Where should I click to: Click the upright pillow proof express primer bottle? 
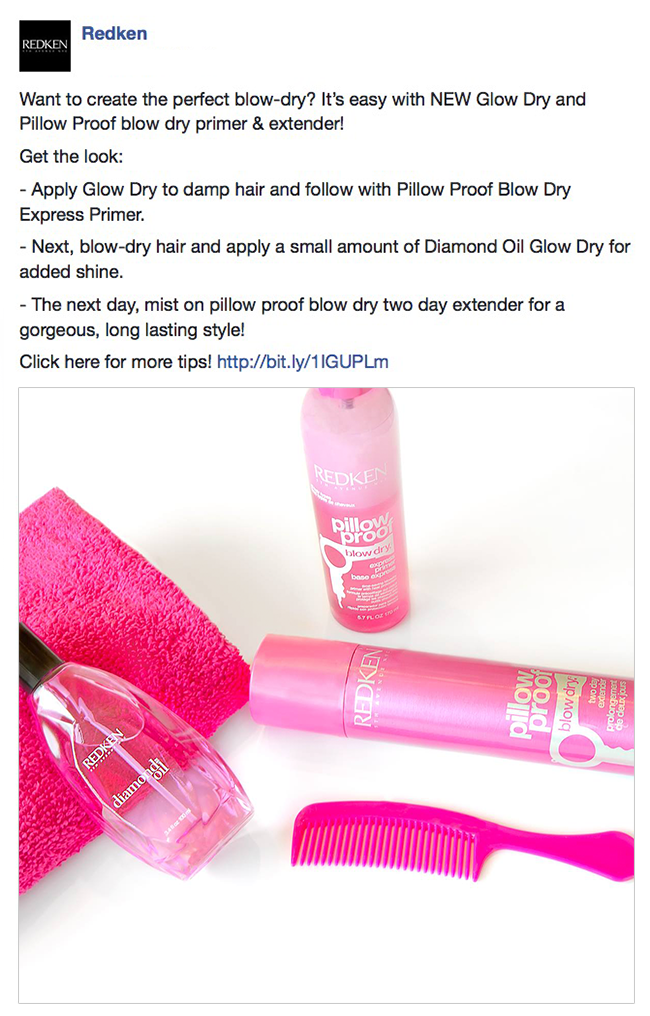pyautogui.click(x=356, y=509)
